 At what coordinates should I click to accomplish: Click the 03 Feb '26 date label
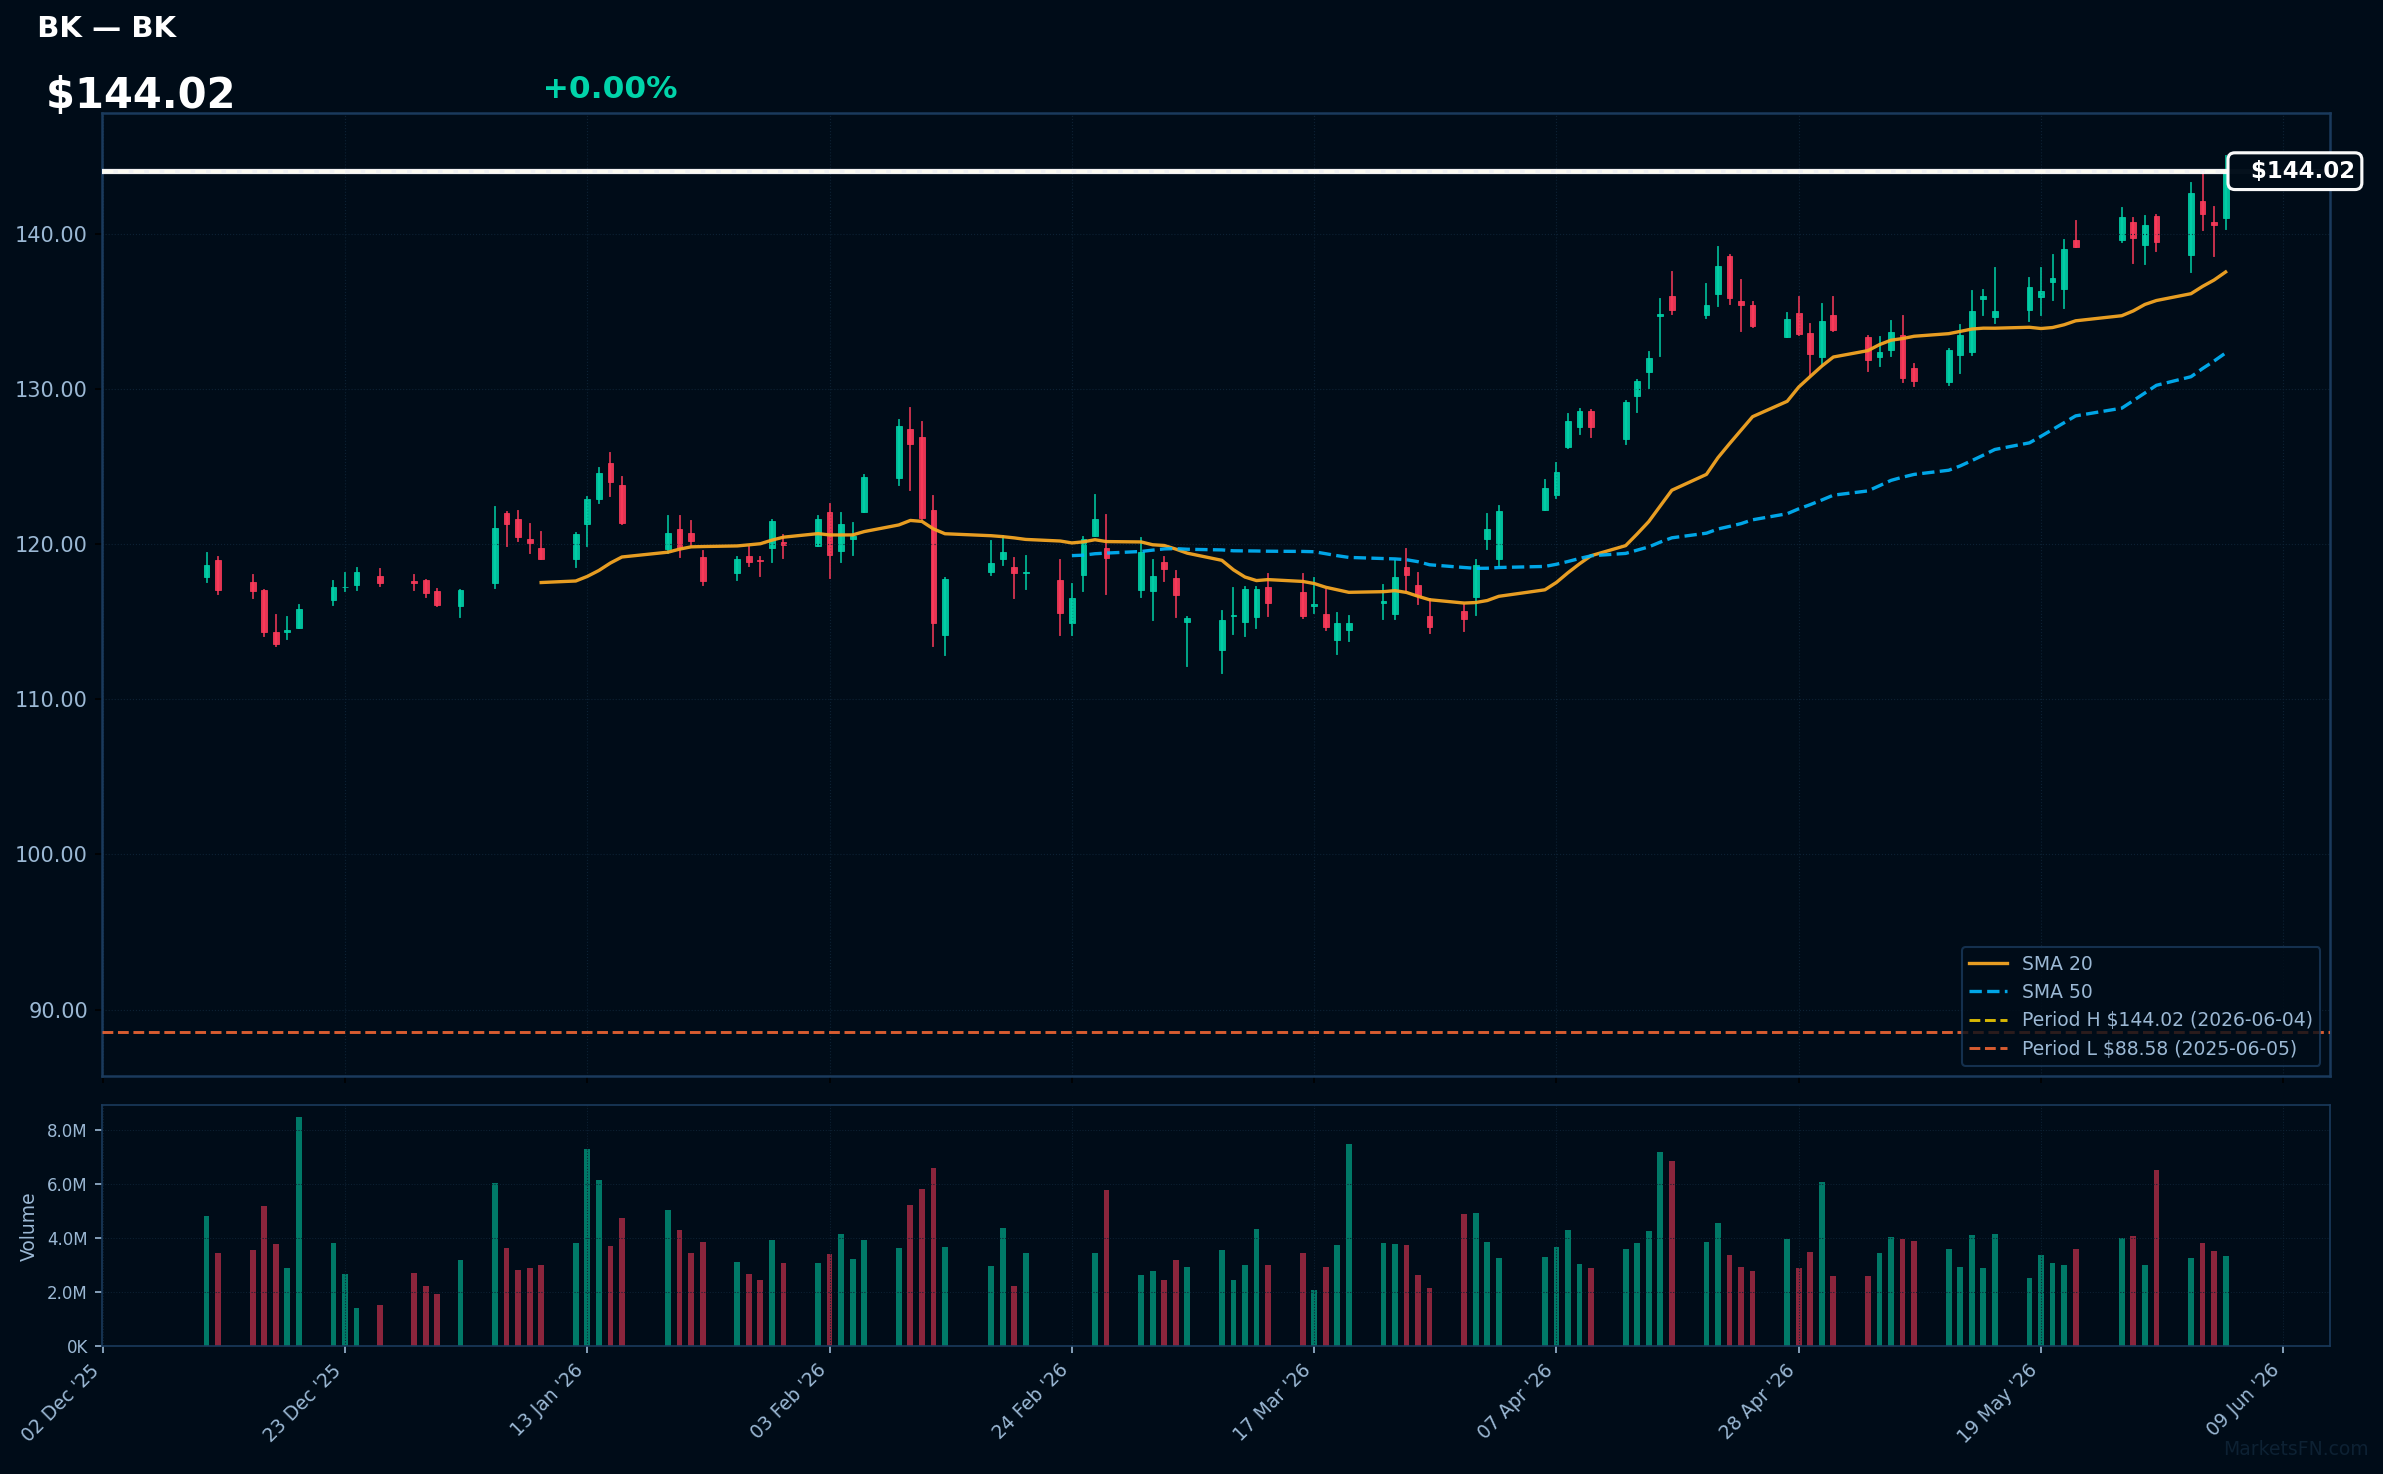point(788,1400)
